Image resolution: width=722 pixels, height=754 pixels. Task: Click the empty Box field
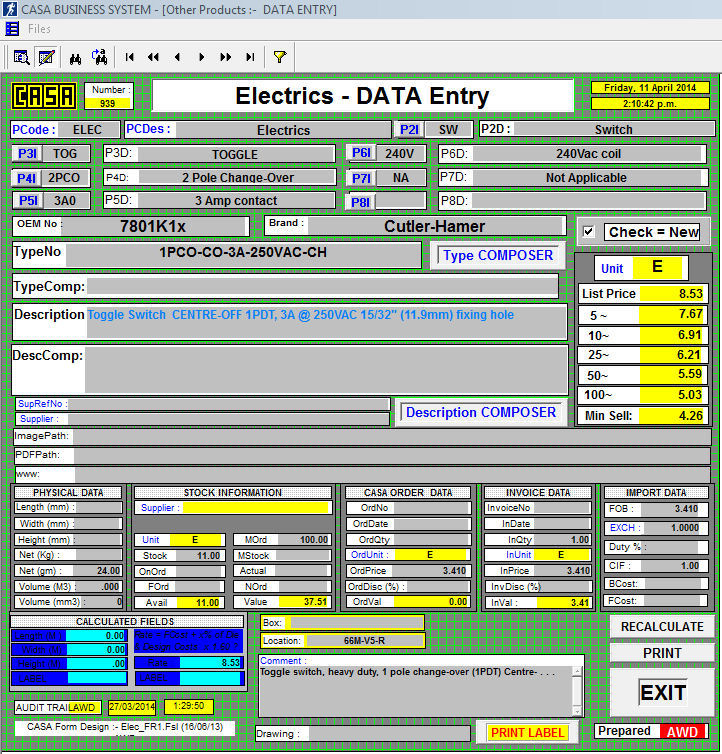(356, 623)
